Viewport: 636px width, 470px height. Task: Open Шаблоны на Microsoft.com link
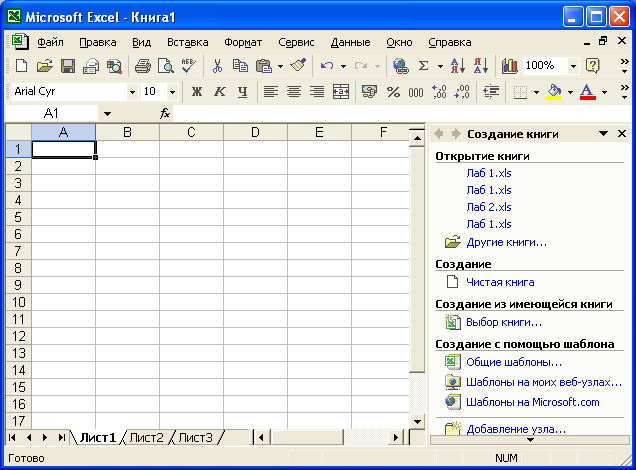[533, 402]
